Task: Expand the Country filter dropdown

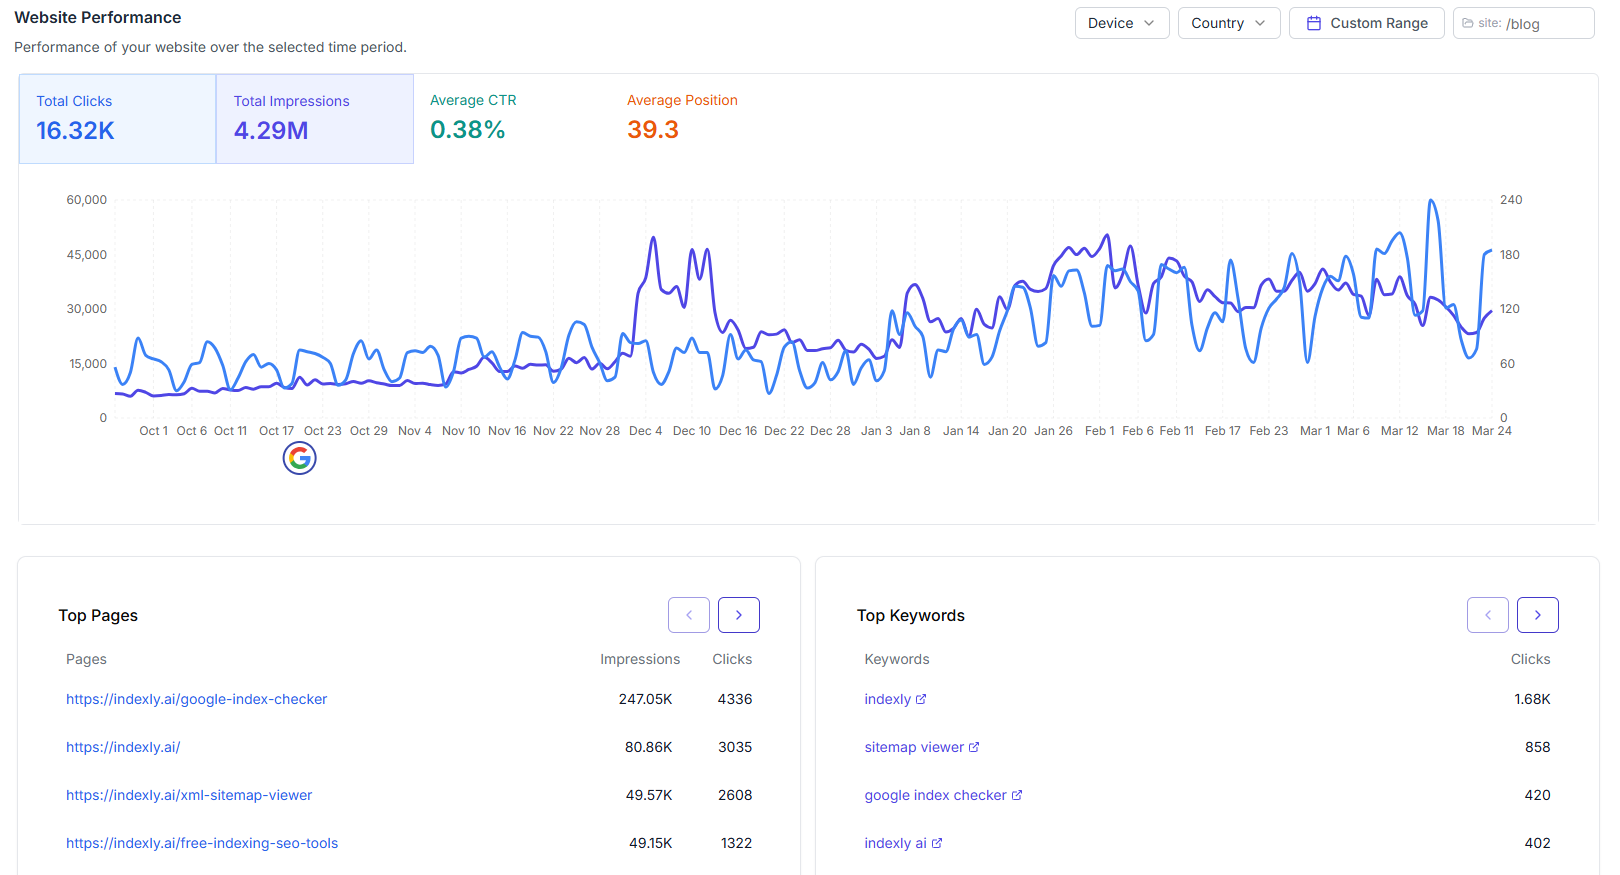Action: click(x=1228, y=23)
